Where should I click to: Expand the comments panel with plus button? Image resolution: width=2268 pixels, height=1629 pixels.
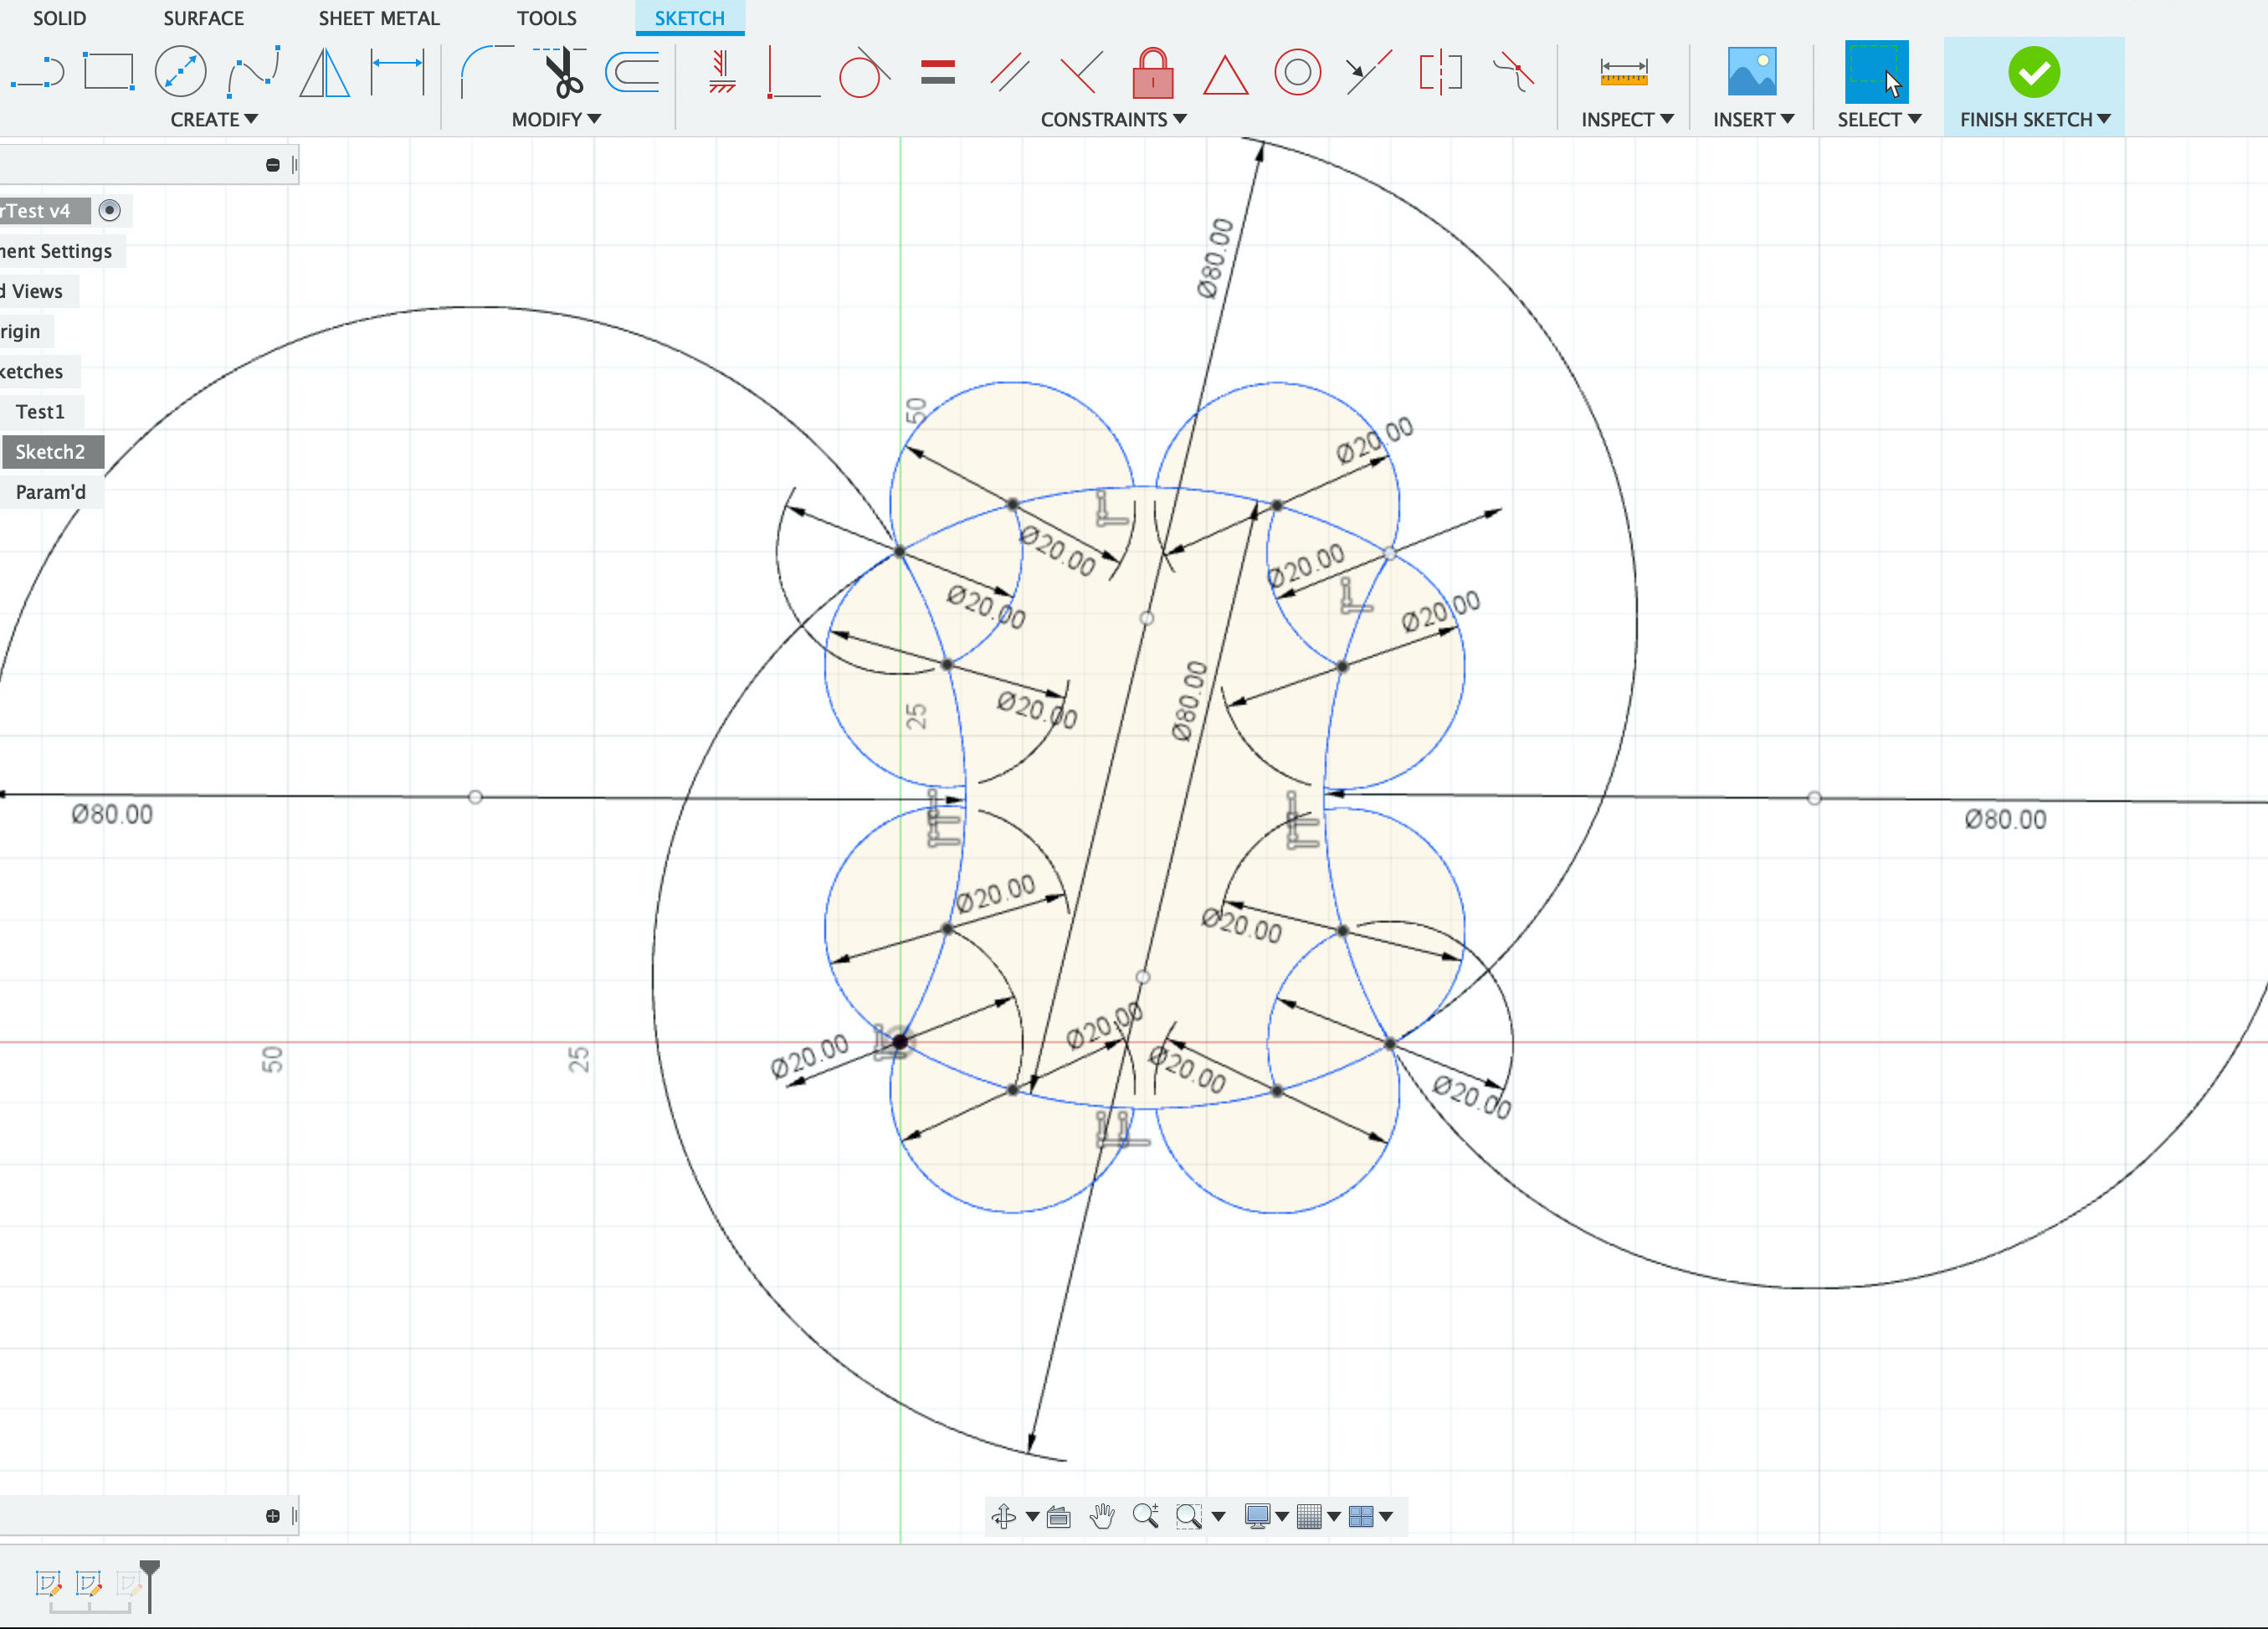pyautogui.click(x=273, y=1517)
